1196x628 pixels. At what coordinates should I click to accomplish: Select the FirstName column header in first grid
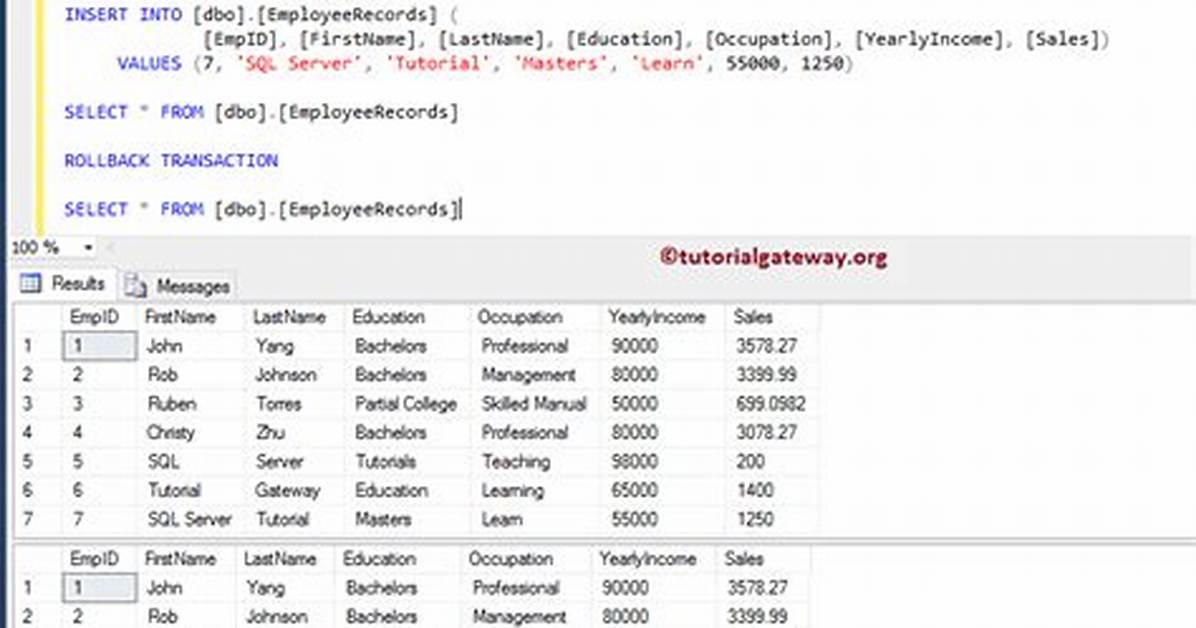(181, 317)
